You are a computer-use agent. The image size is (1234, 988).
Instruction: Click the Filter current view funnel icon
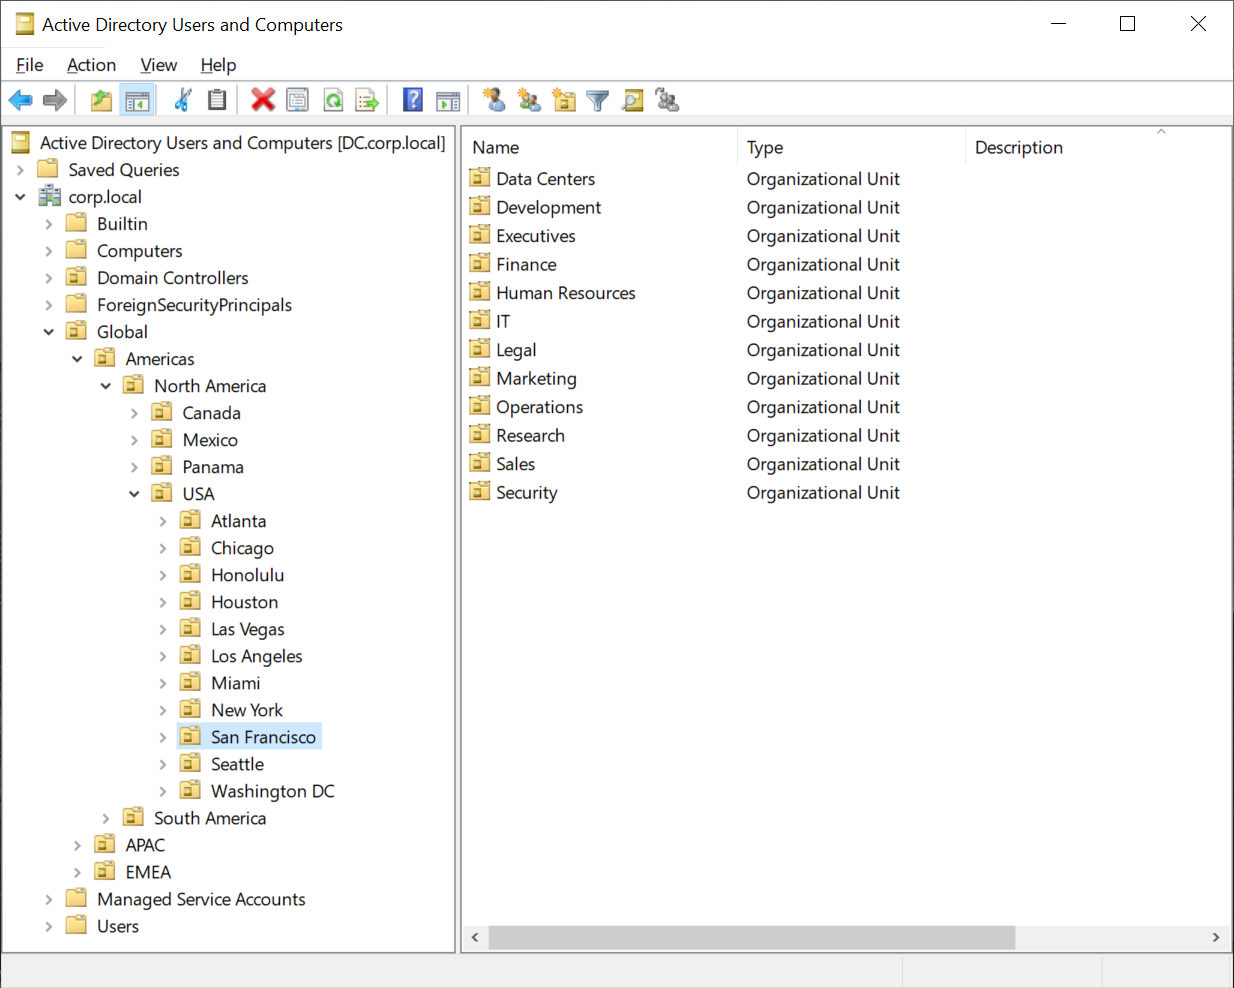[598, 100]
